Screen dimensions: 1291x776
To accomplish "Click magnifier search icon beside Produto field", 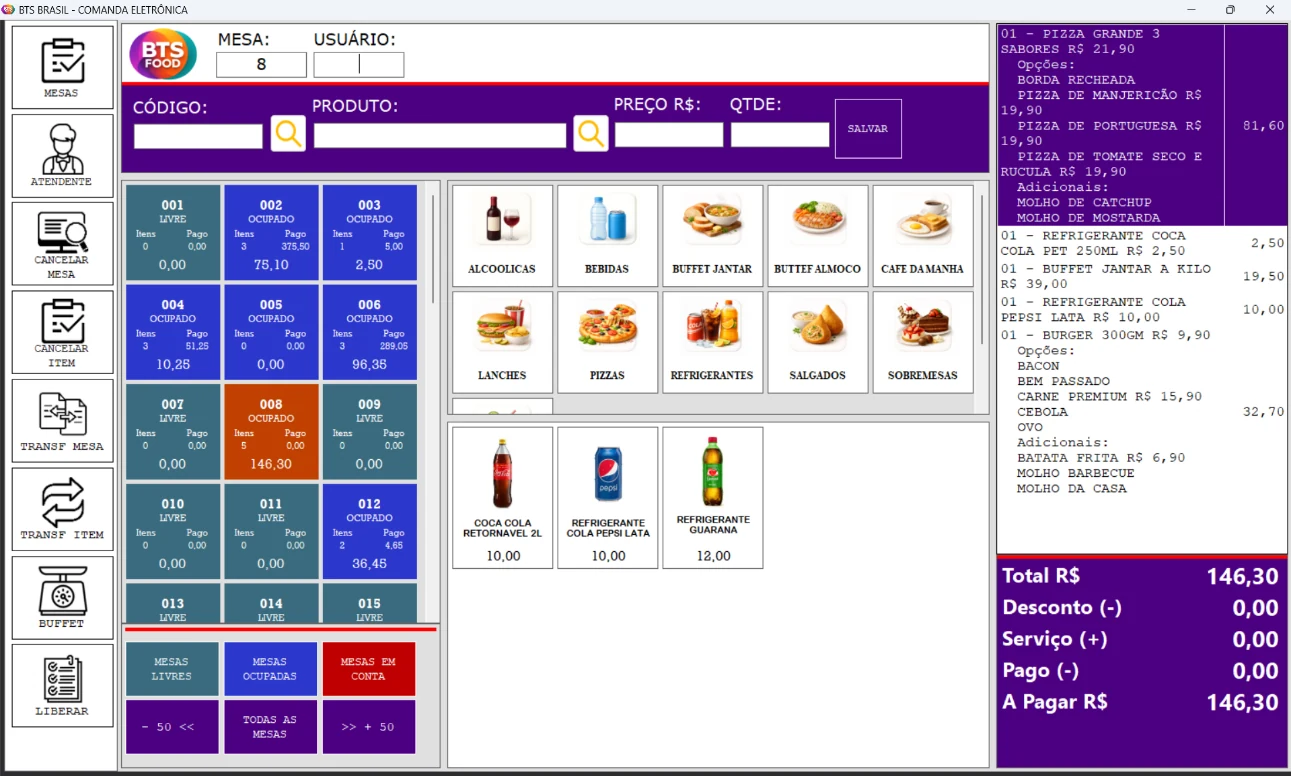I will pyautogui.click(x=591, y=133).
